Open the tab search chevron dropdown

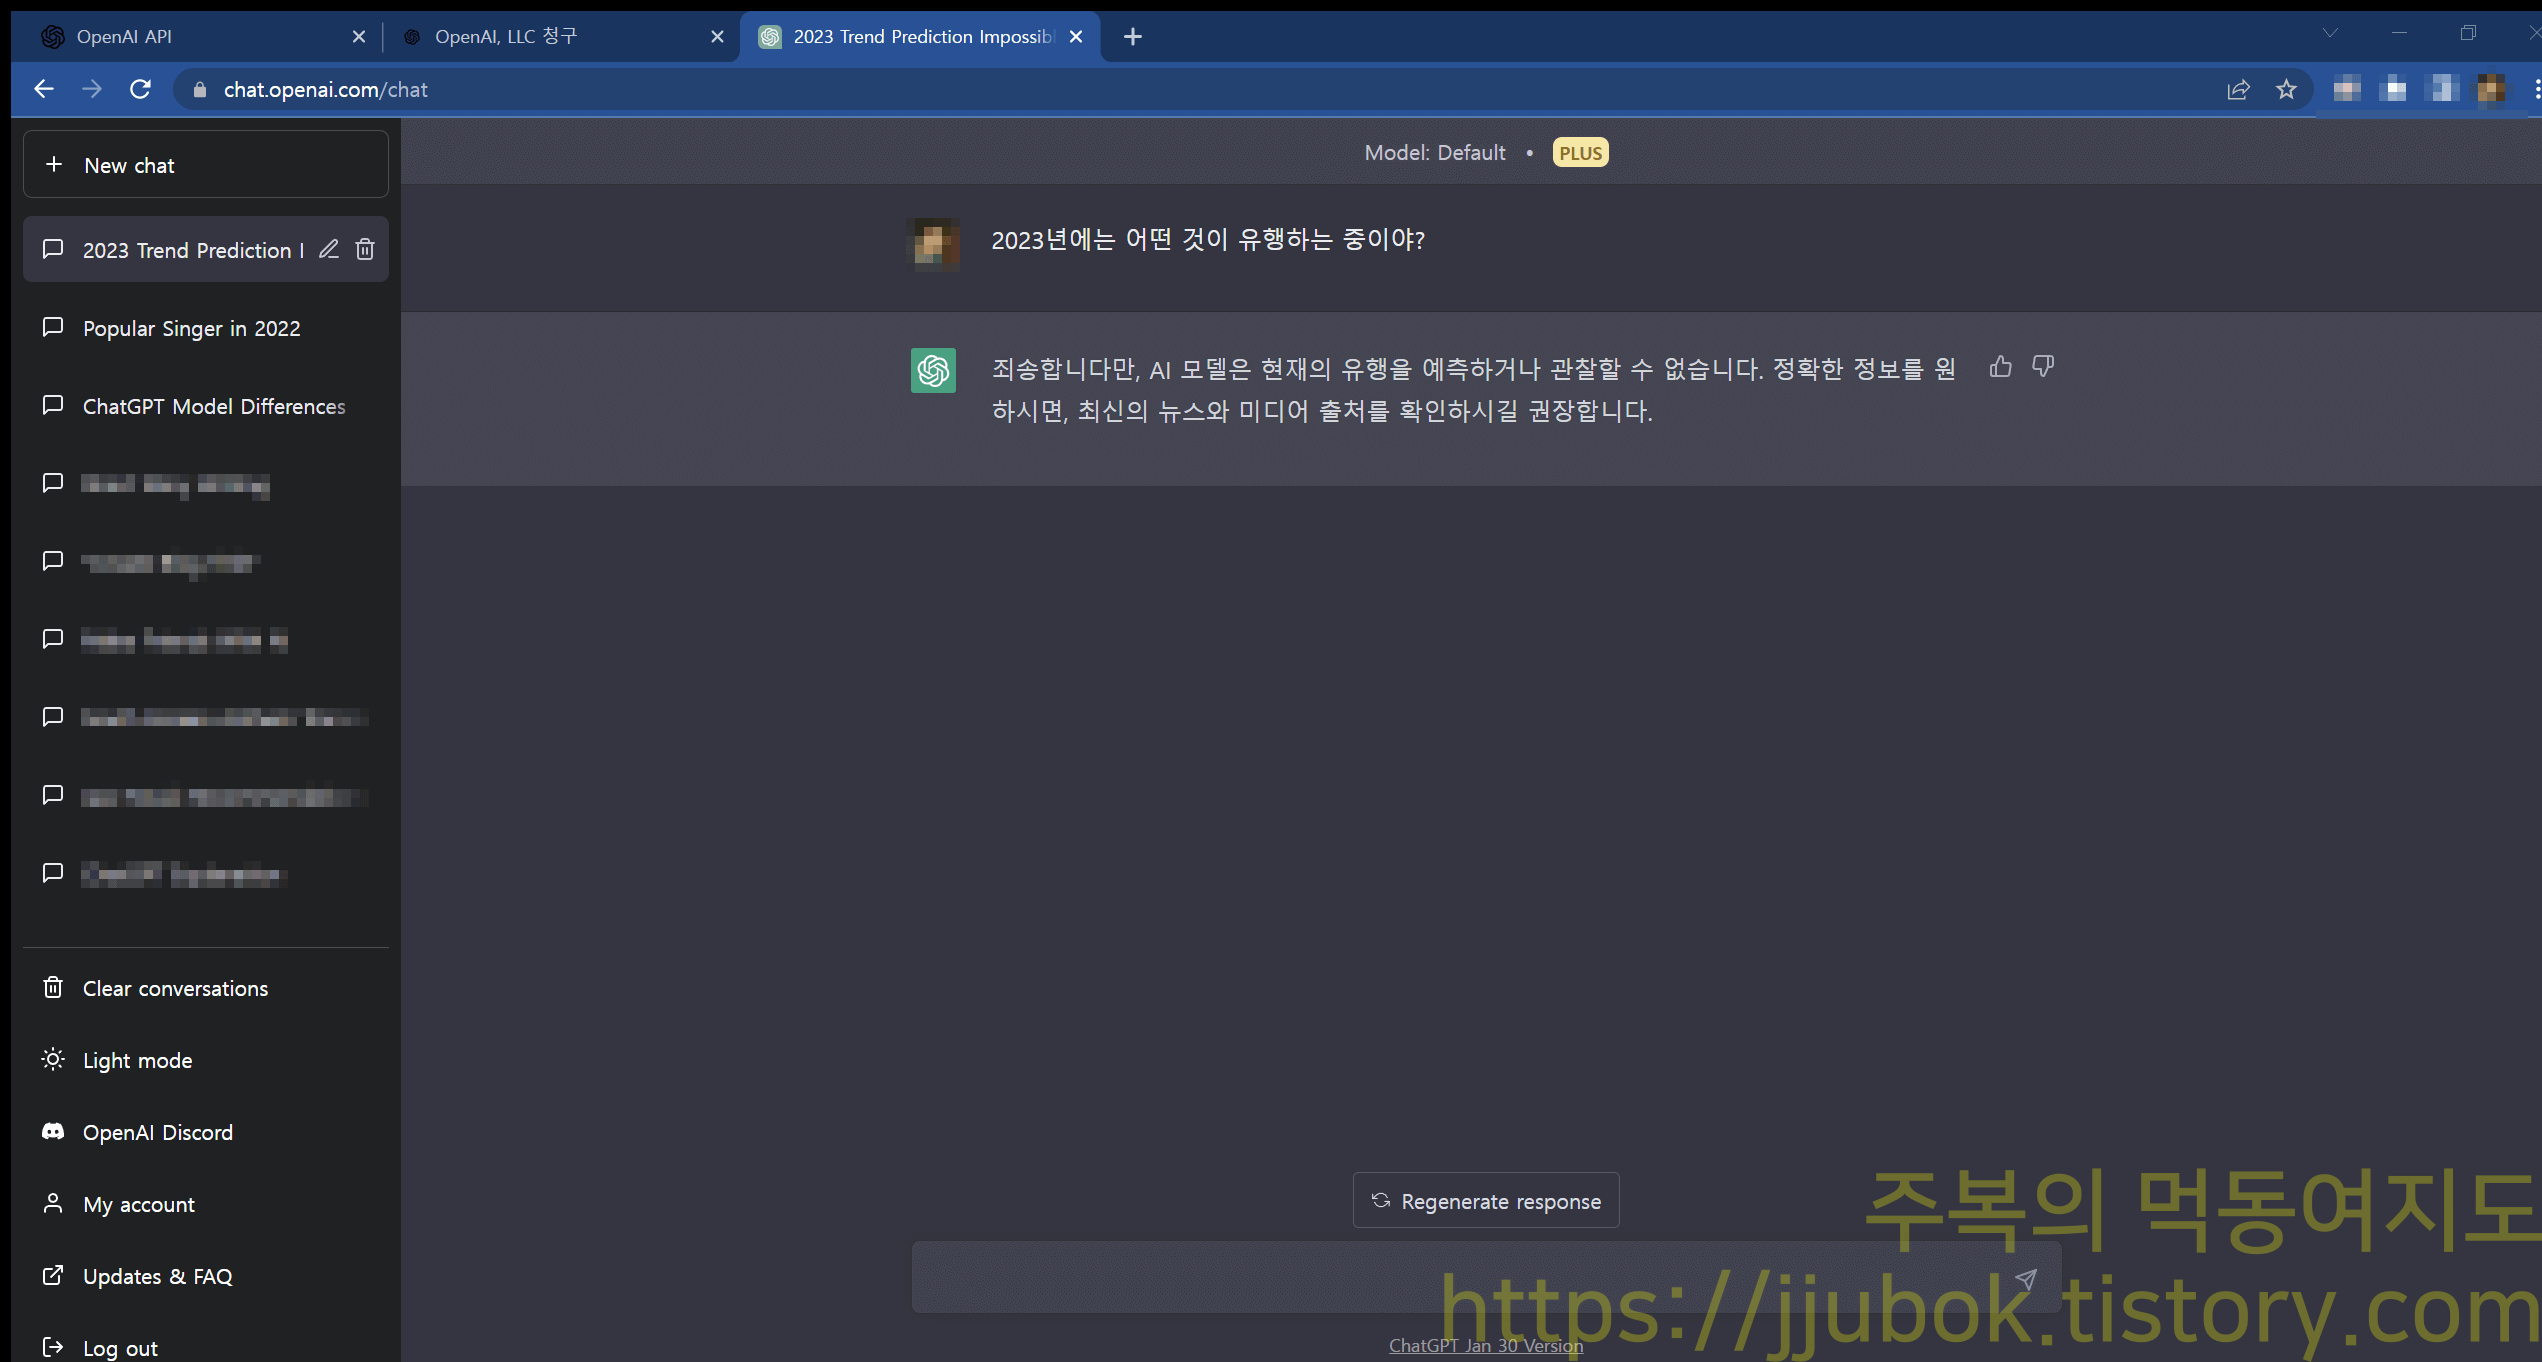click(x=2330, y=33)
